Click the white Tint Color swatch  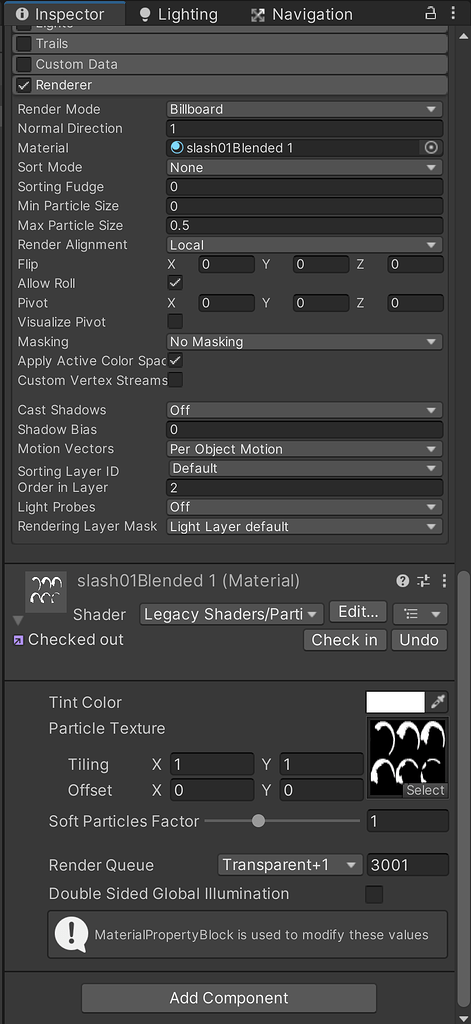tap(395, 703)
